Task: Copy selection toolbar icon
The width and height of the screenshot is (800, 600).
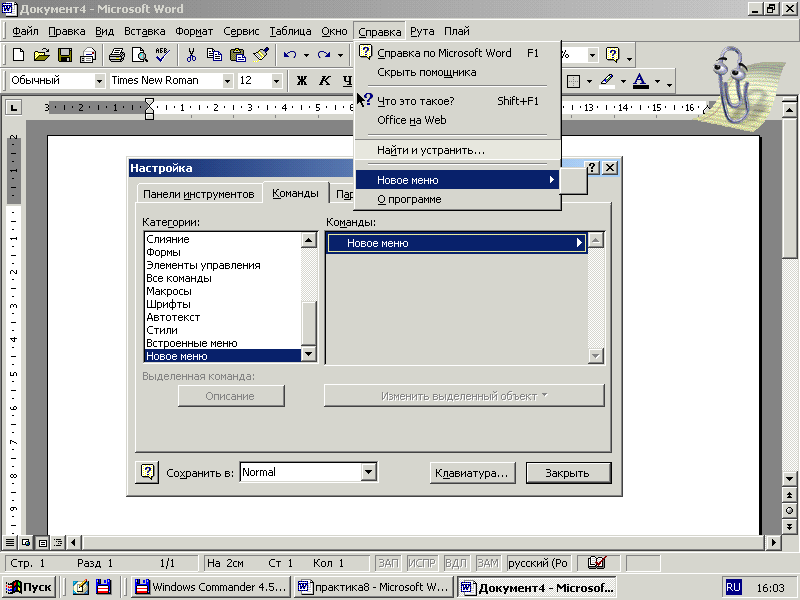Action: tap(214, 55)
